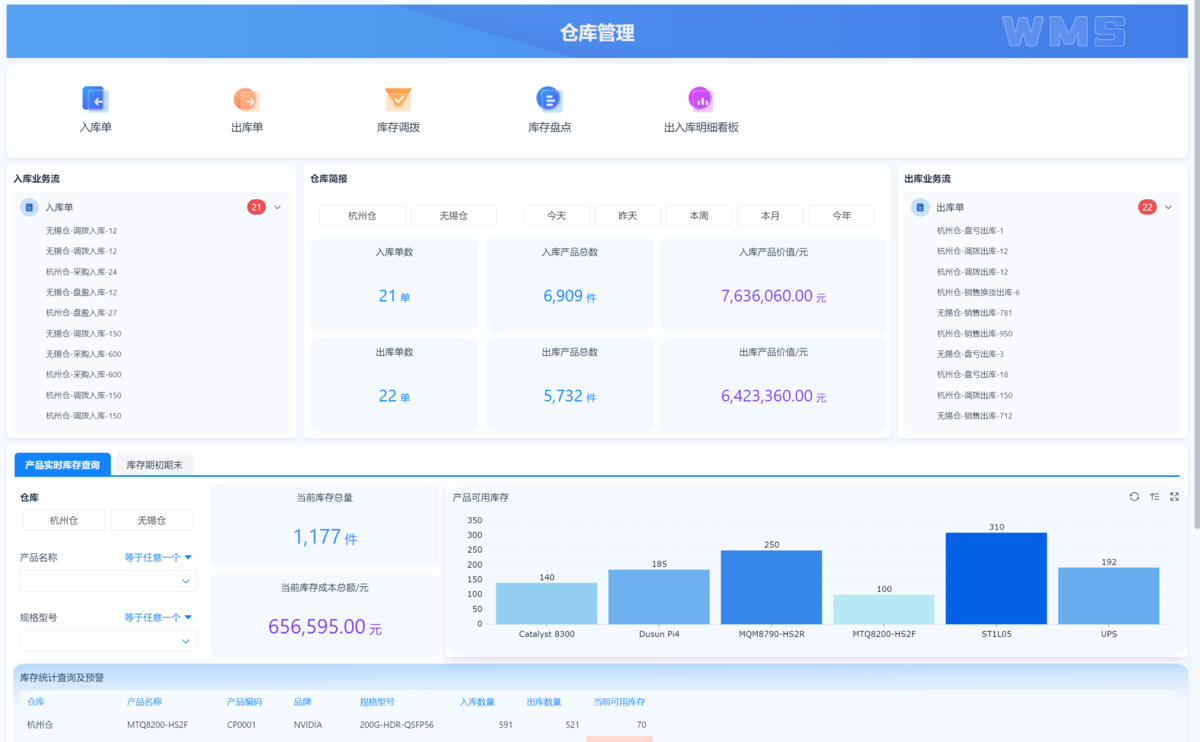The image size is (1200, 742).
Task: Open 无锡仓-采购入库-600 entry
Action: coord(83,354)
